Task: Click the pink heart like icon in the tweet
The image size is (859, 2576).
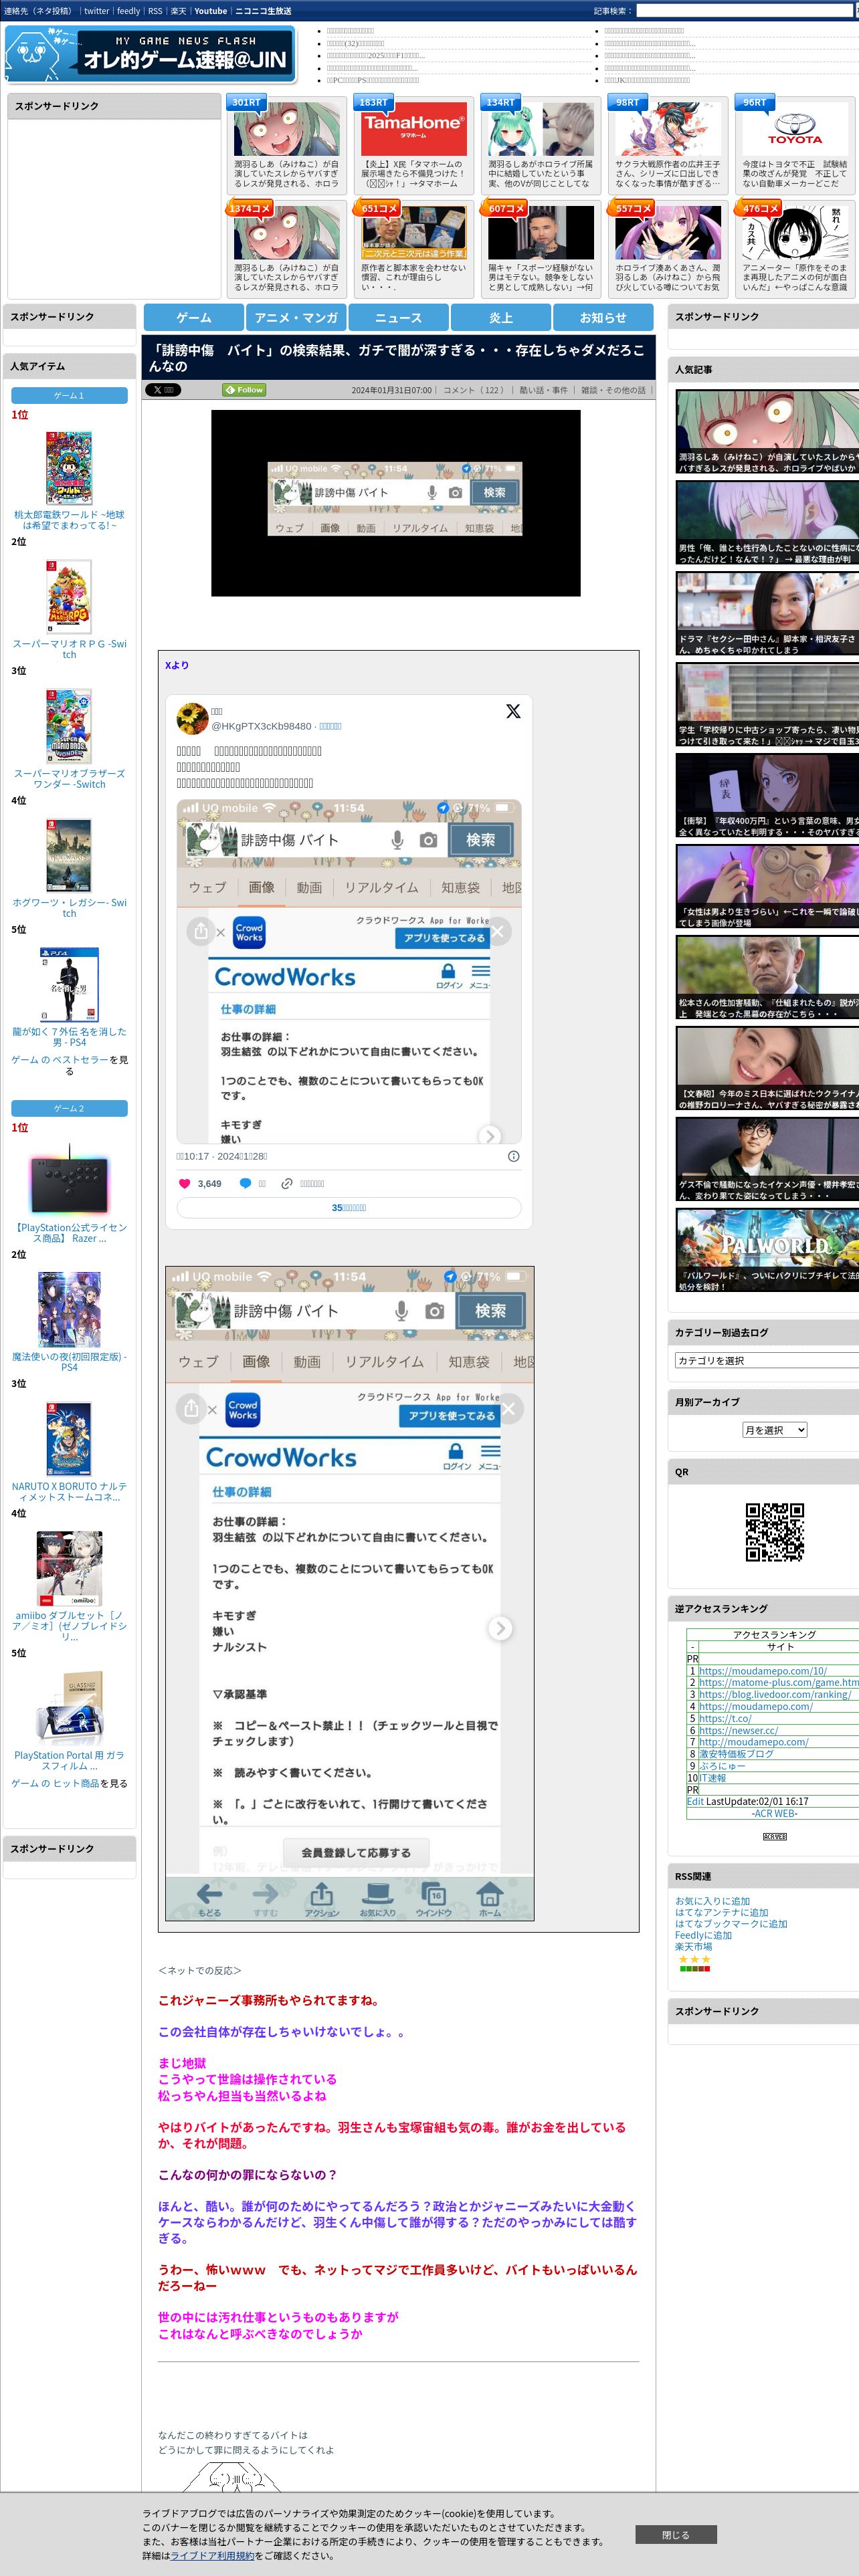Action: (184, 1183)
